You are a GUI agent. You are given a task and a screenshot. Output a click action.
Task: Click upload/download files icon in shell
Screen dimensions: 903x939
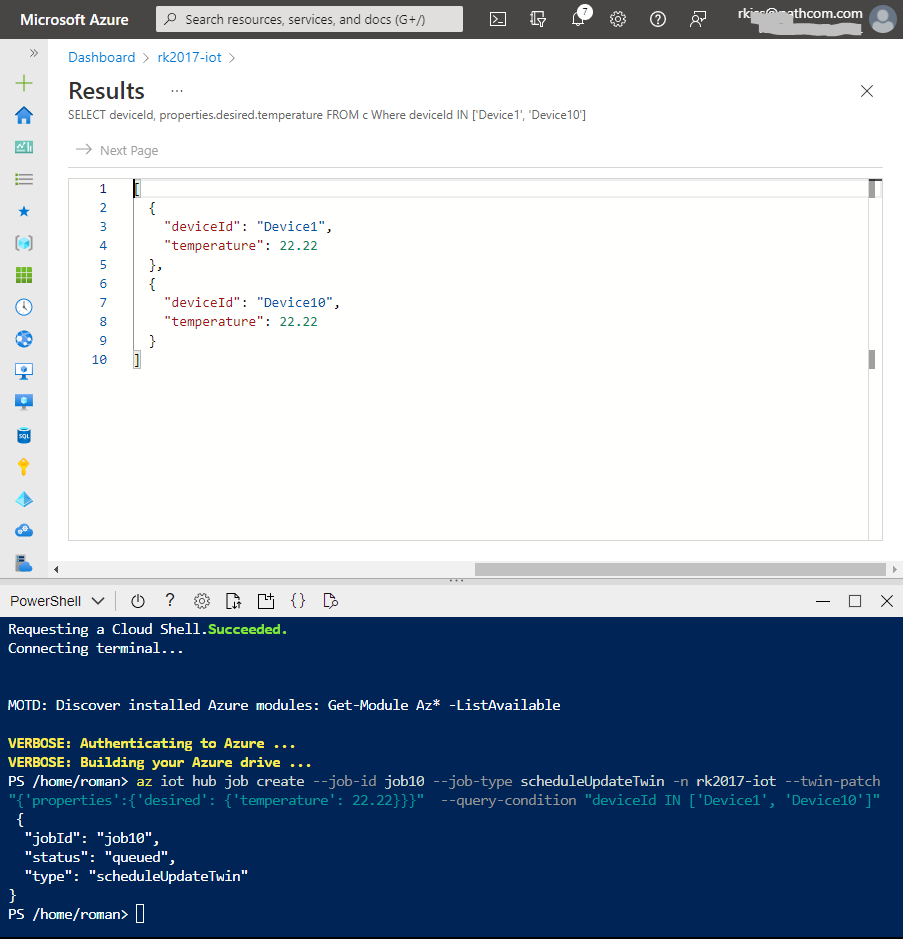coord(234,601)
